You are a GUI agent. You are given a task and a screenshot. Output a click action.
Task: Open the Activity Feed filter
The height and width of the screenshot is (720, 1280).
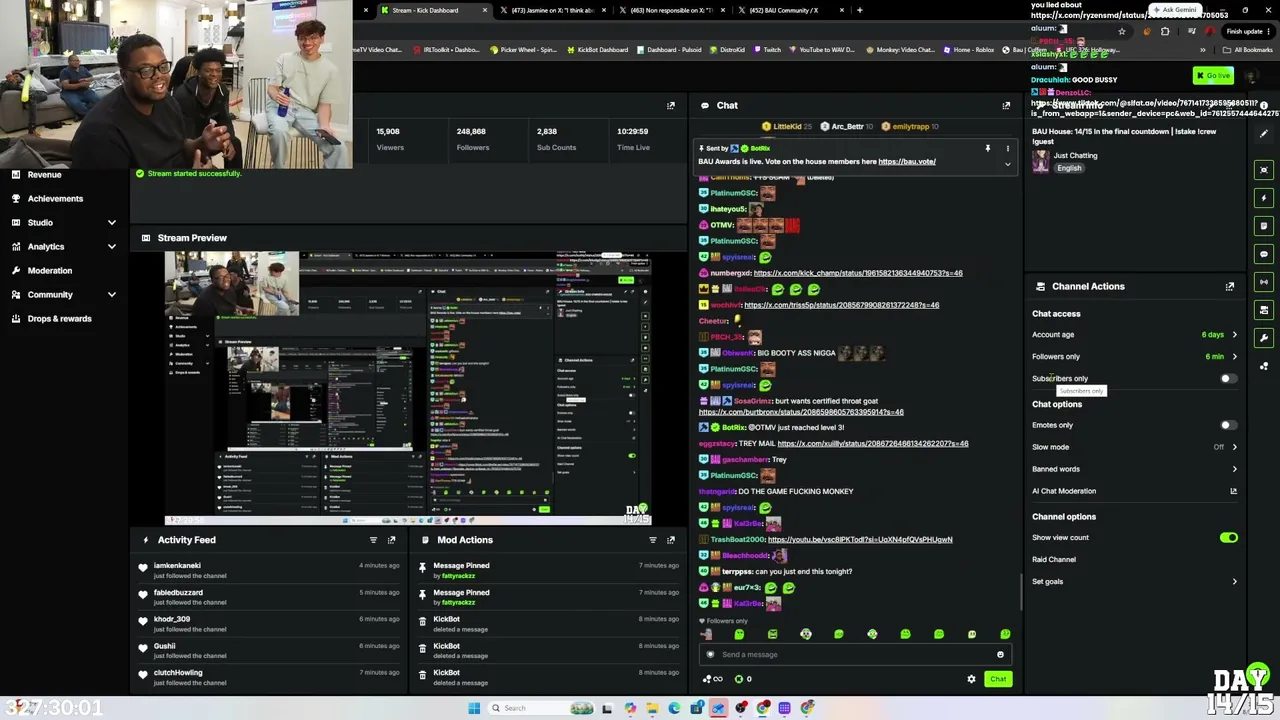373,540
